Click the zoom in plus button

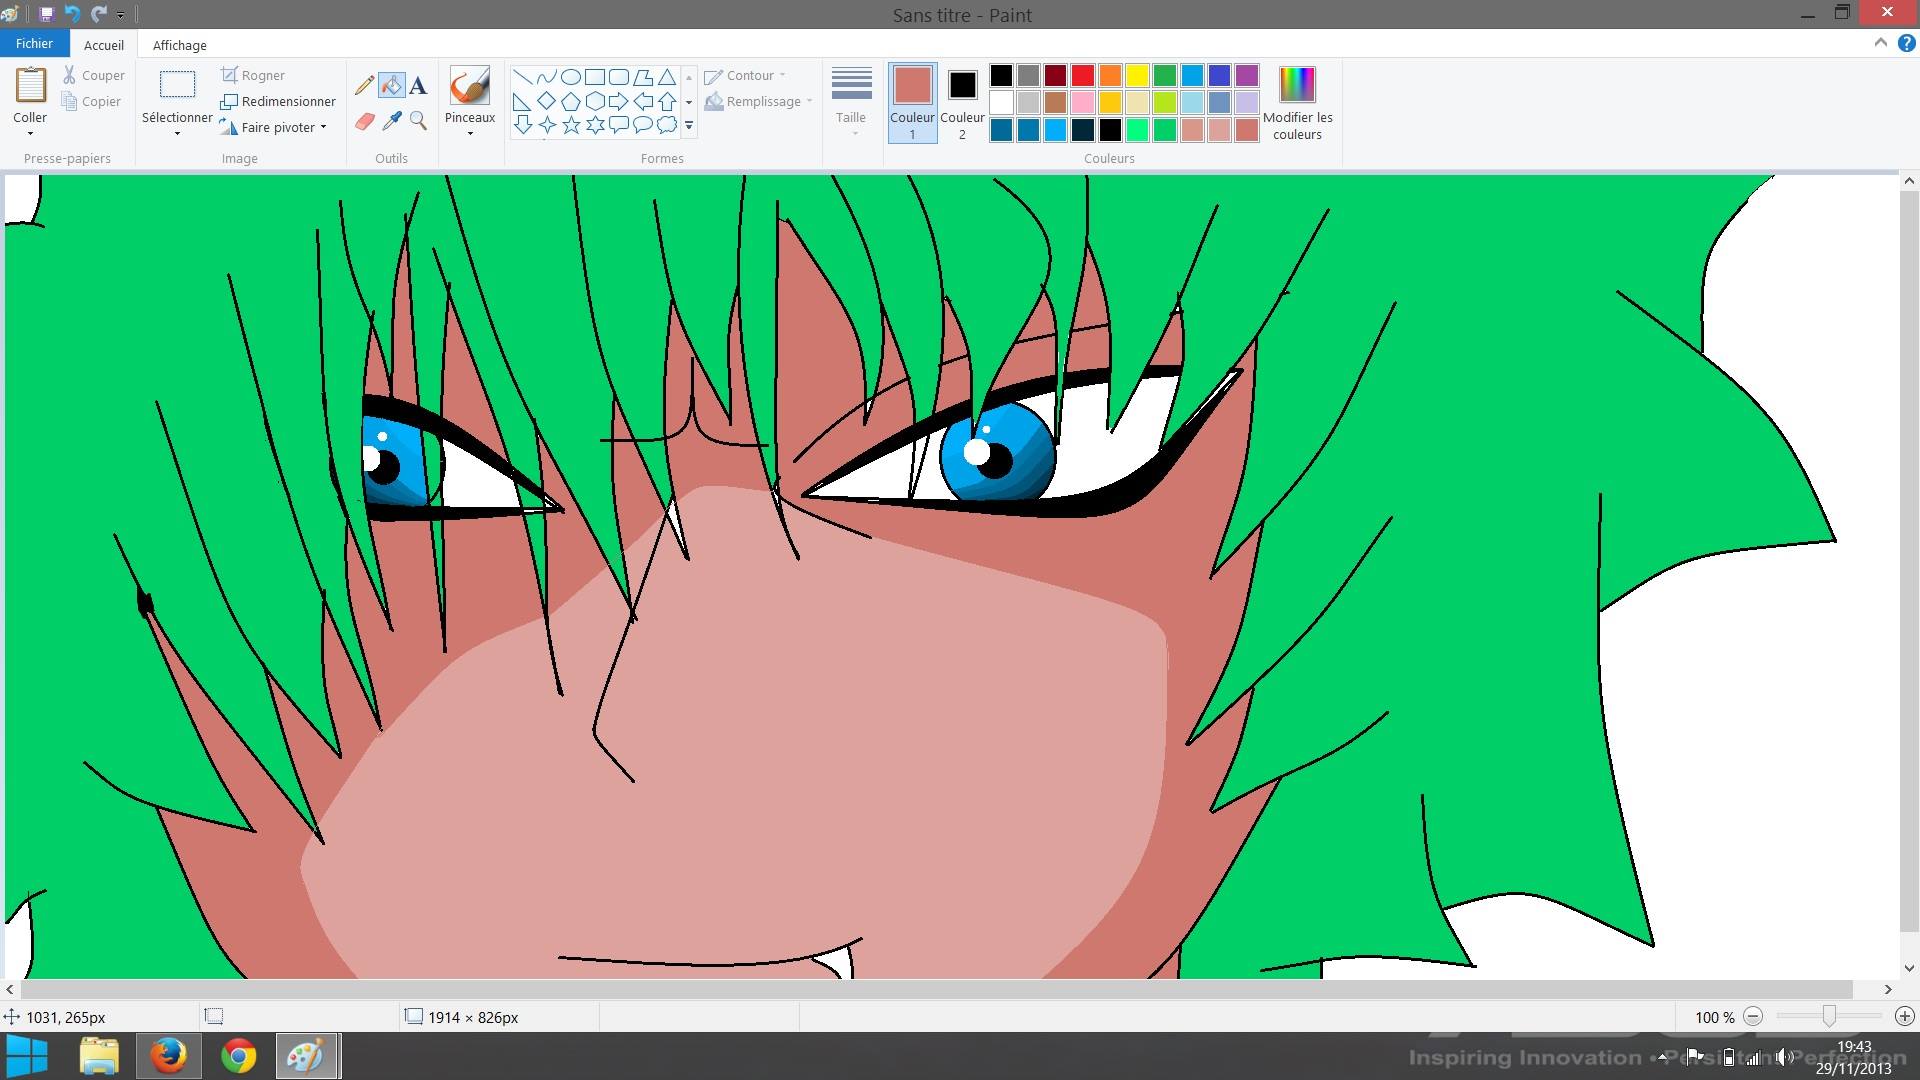1904,1016
